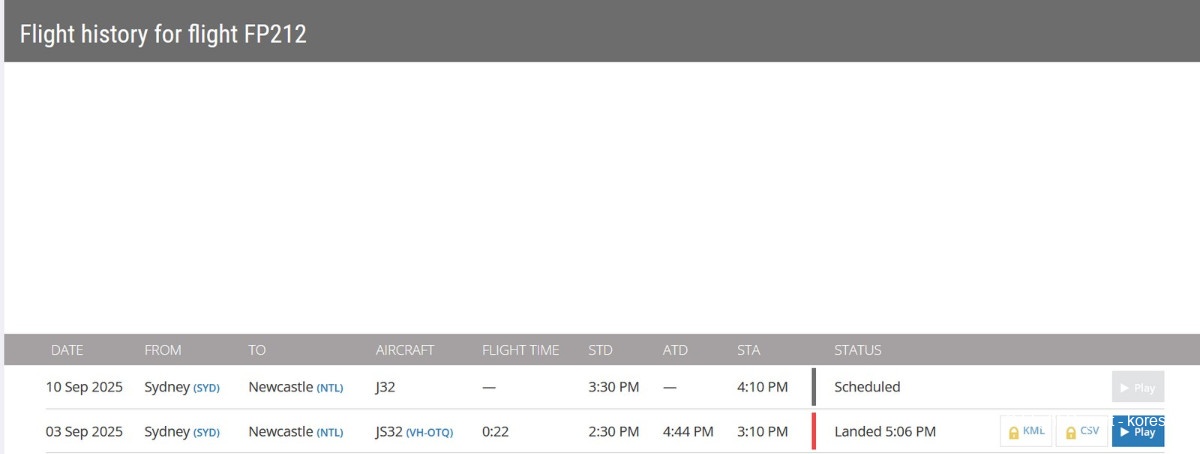Click the AIRCRAFT column header

(x=405, y=350)
